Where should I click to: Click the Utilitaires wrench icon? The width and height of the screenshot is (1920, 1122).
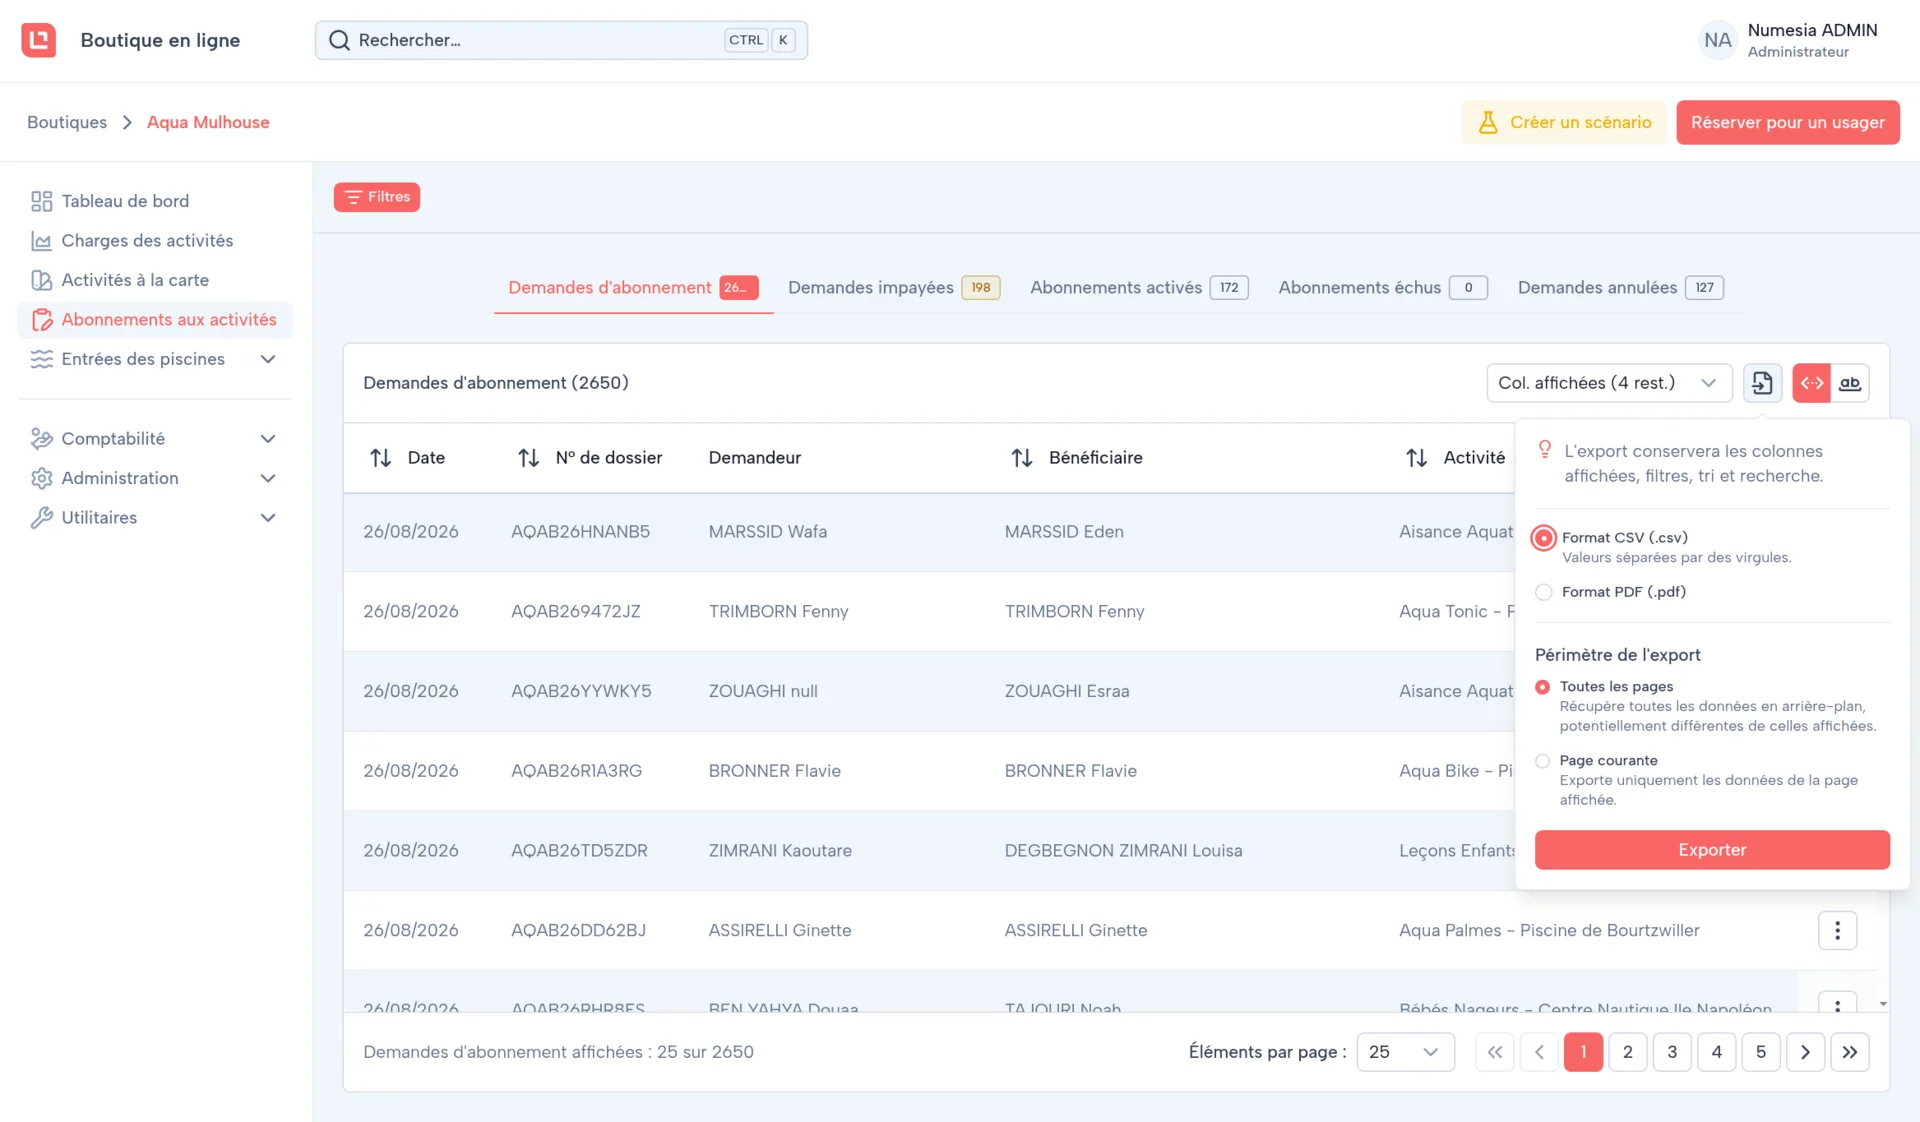pyautogui.click(x=41, y=518)
